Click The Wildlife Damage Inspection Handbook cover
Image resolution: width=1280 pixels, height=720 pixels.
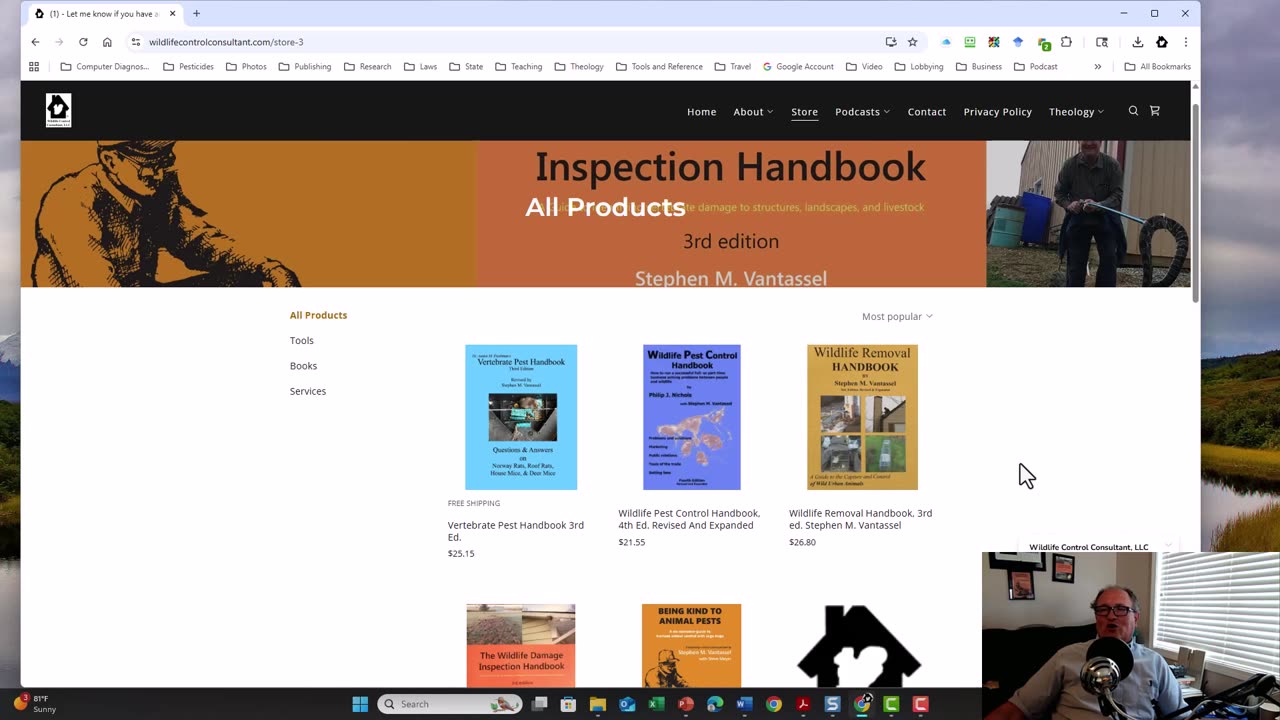[521, 646]
